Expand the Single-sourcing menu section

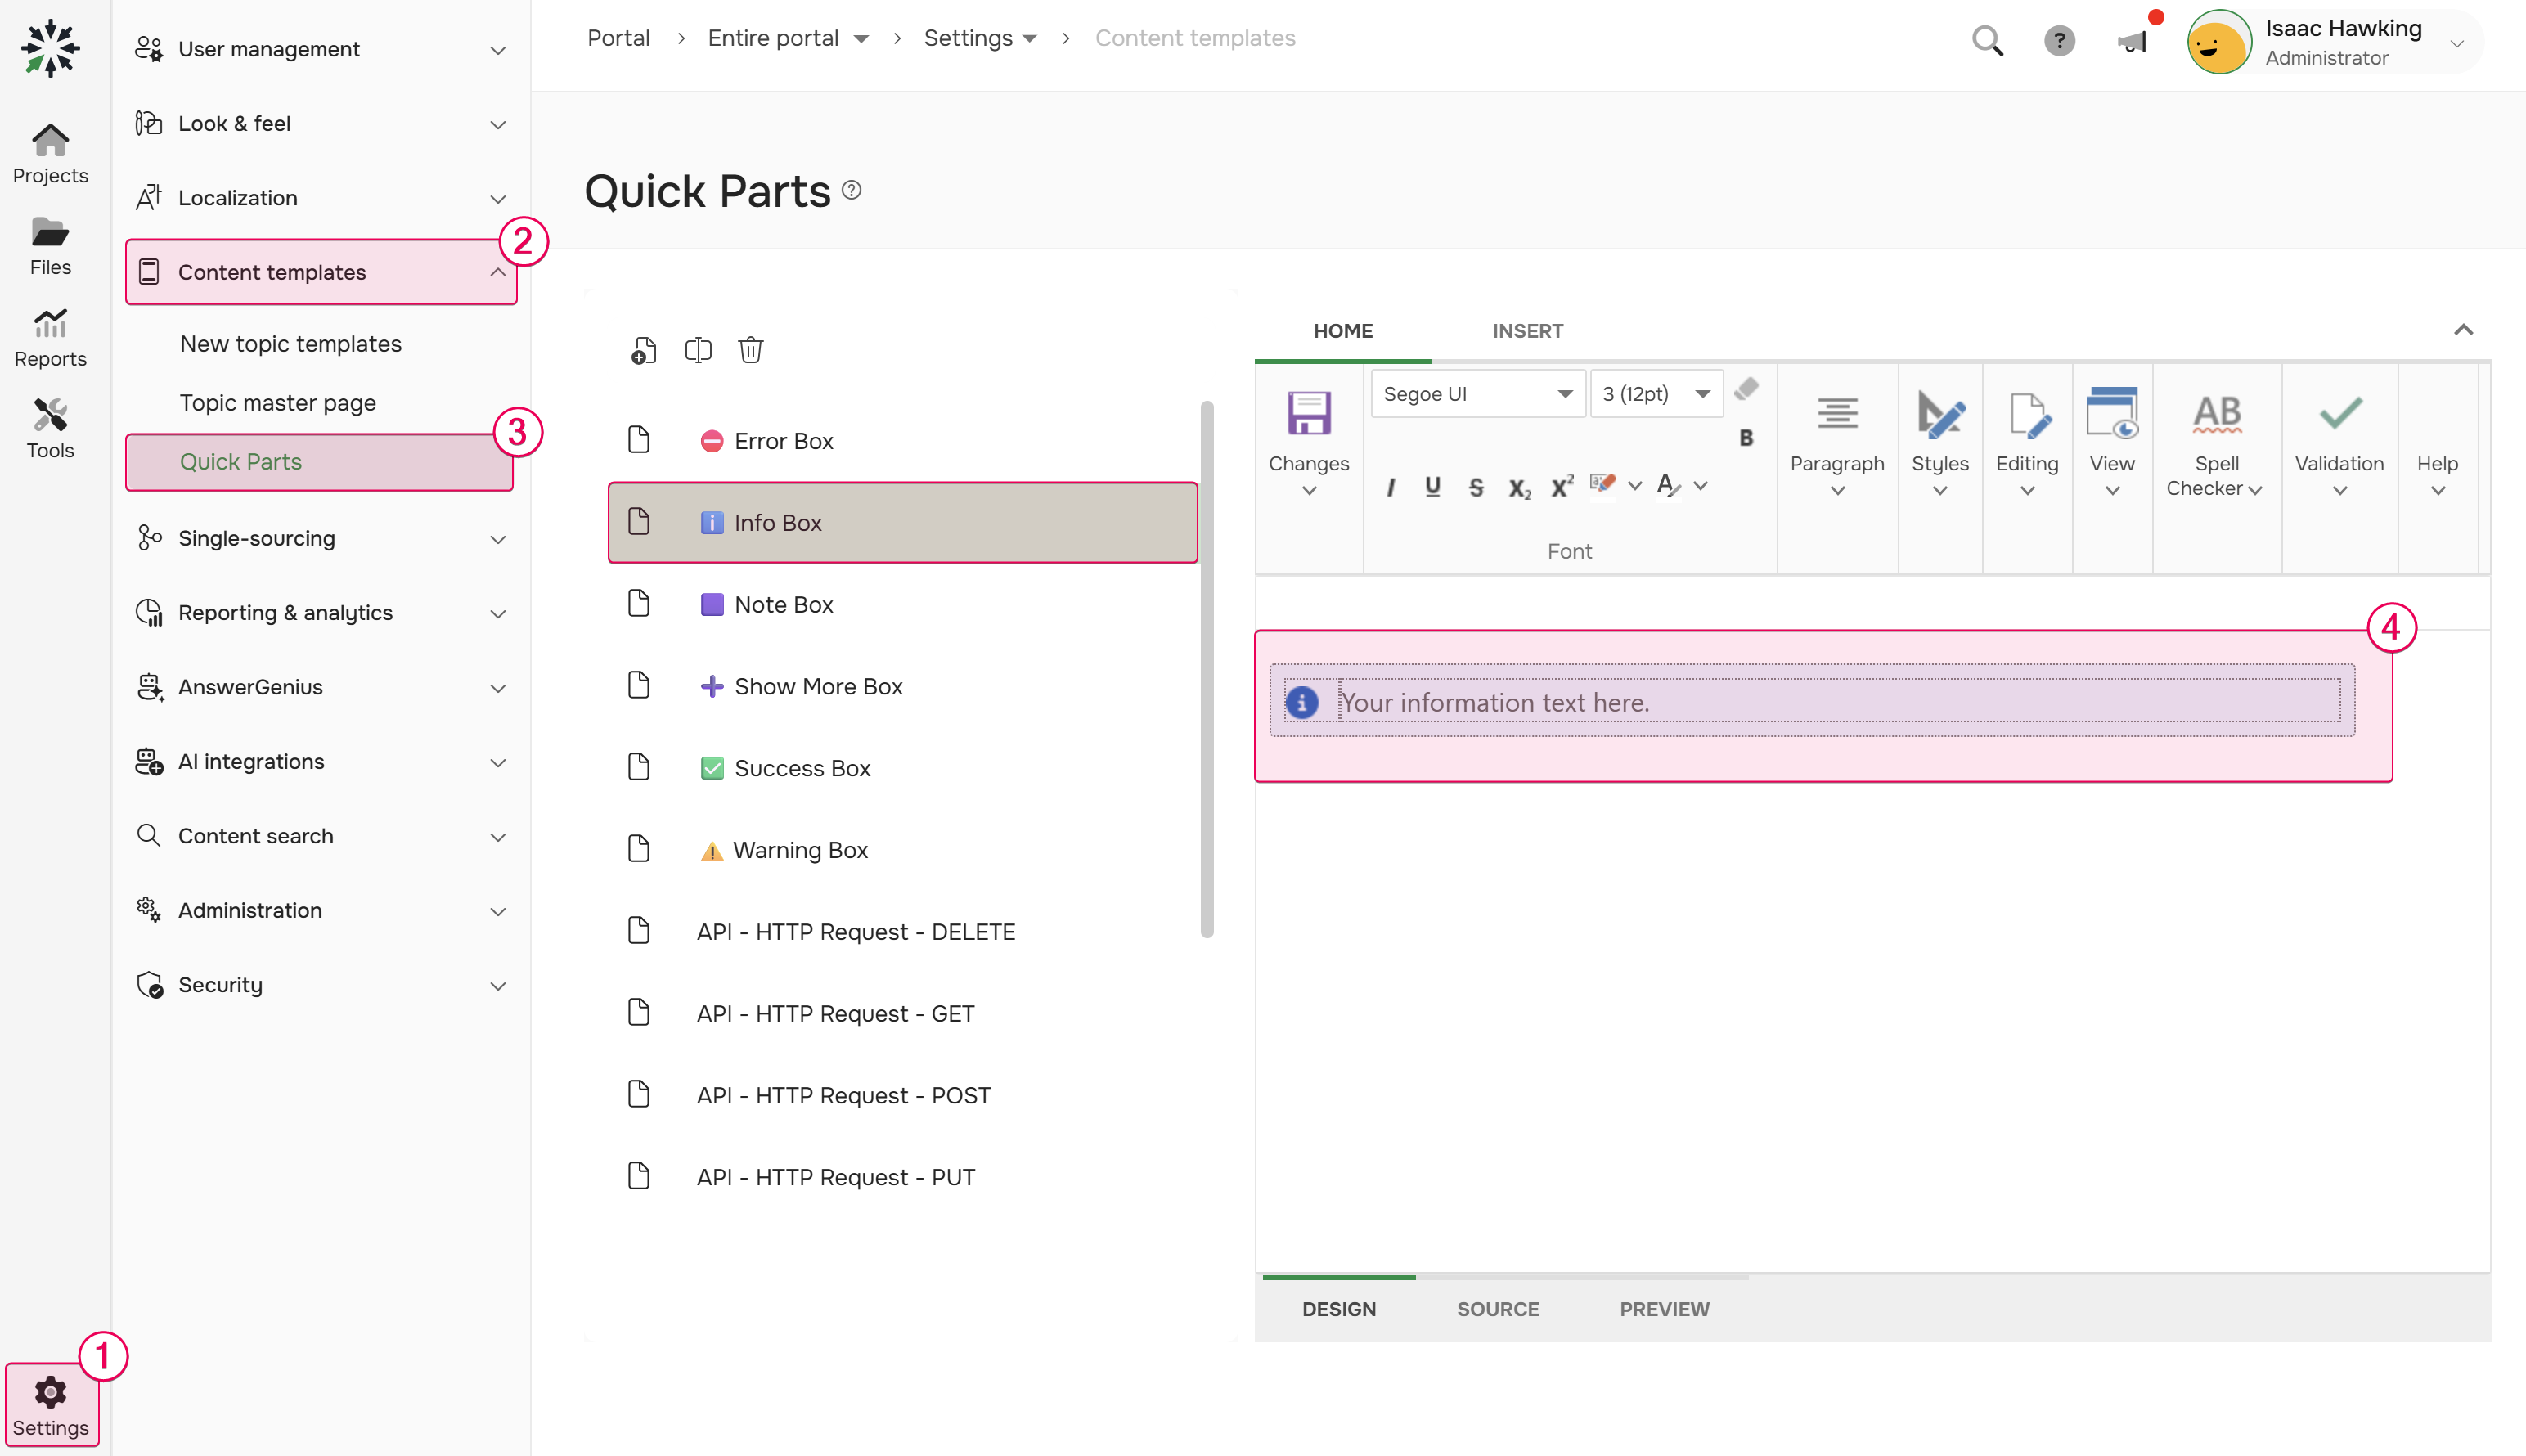[320, 538]
